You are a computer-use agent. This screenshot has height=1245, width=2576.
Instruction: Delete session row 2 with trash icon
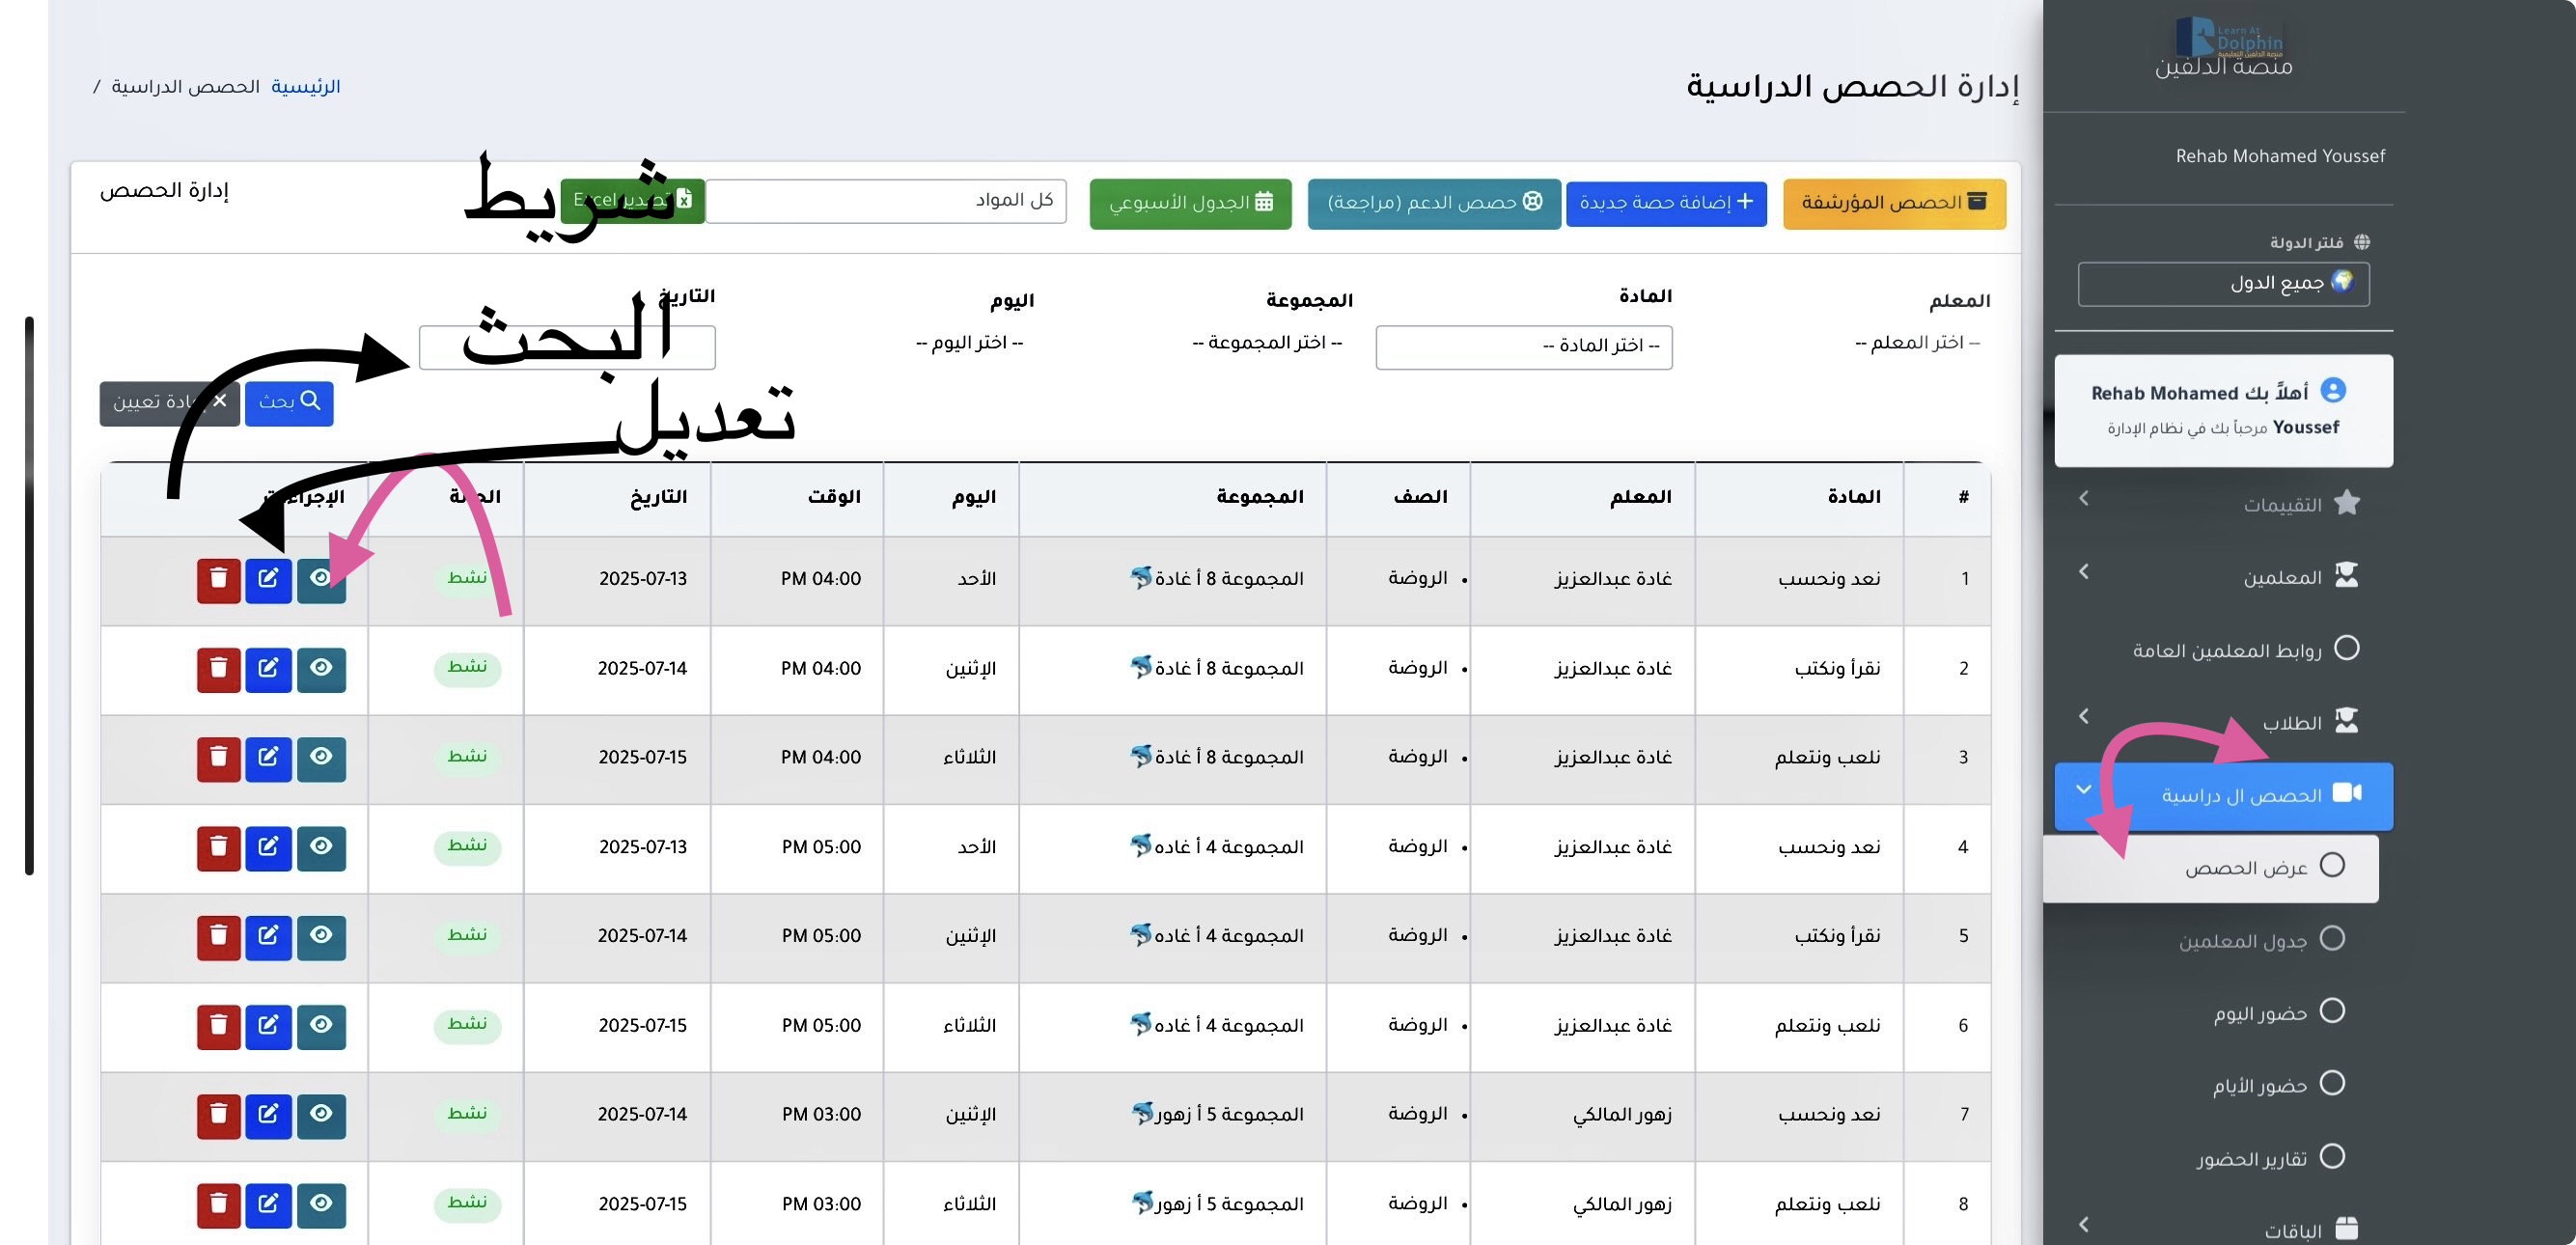click(x=218, y=668)
